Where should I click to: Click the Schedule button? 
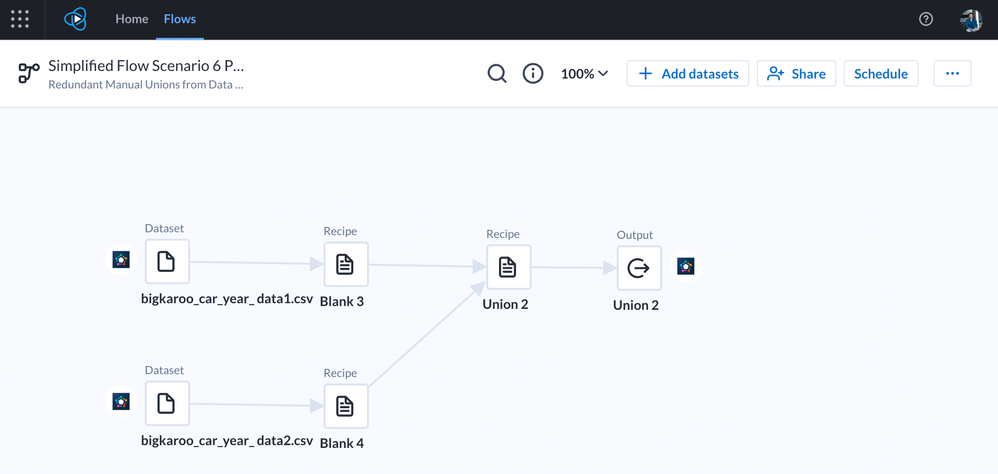coord(881,74)
